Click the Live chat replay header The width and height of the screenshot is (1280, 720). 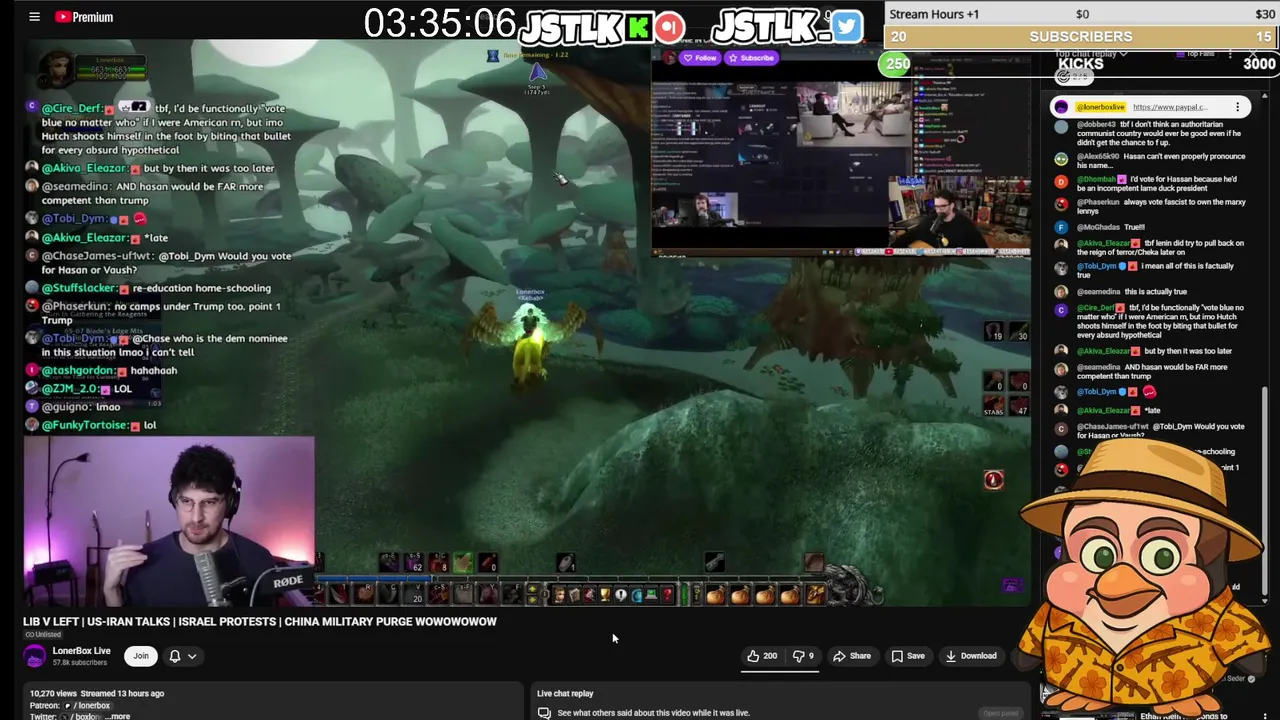[x=565, y=693]
